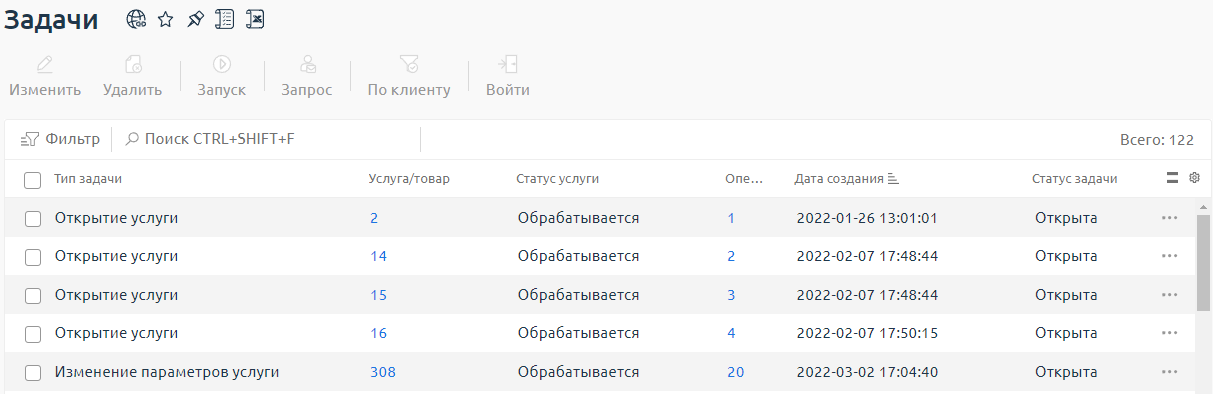1213x394 pixels.
Task: Open operation link 2 in service 14 row
Action: 731,256
